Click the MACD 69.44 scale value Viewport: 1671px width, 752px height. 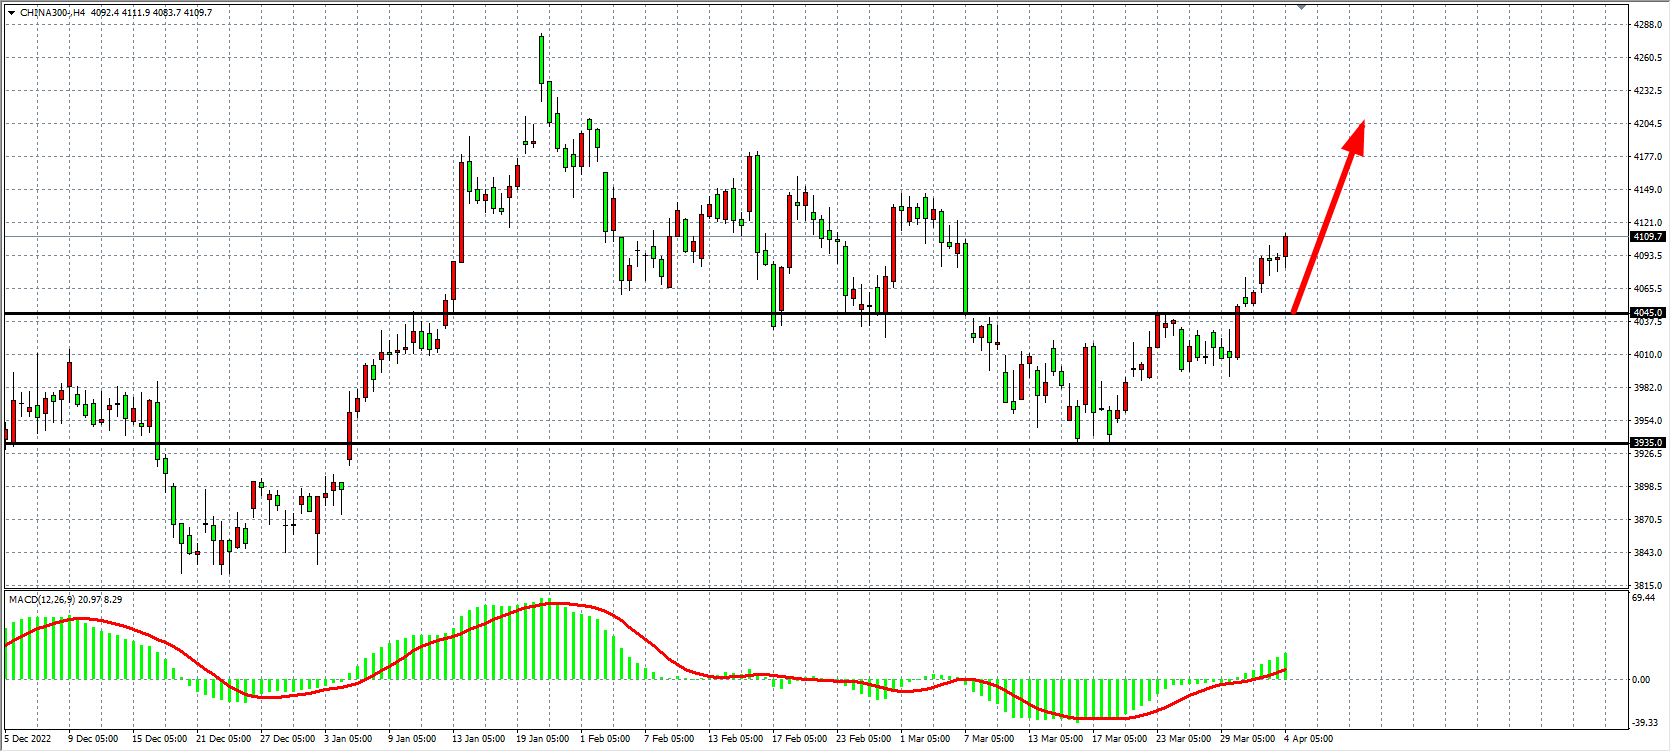pyautogui.click(x=1643, y=597)
